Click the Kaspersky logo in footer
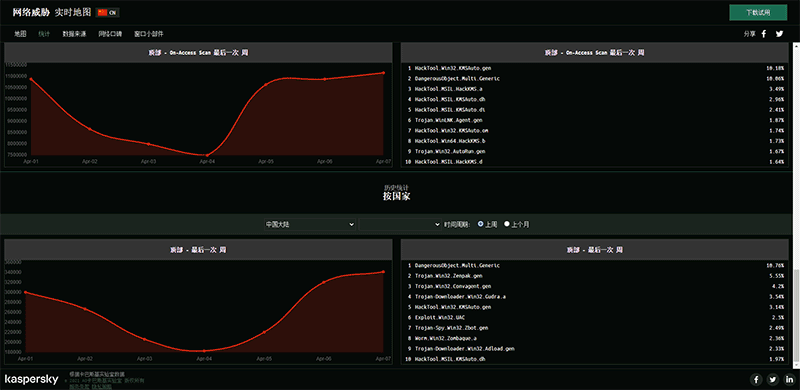The height and width of the screenshot is (390, 800). click(32, 379)
